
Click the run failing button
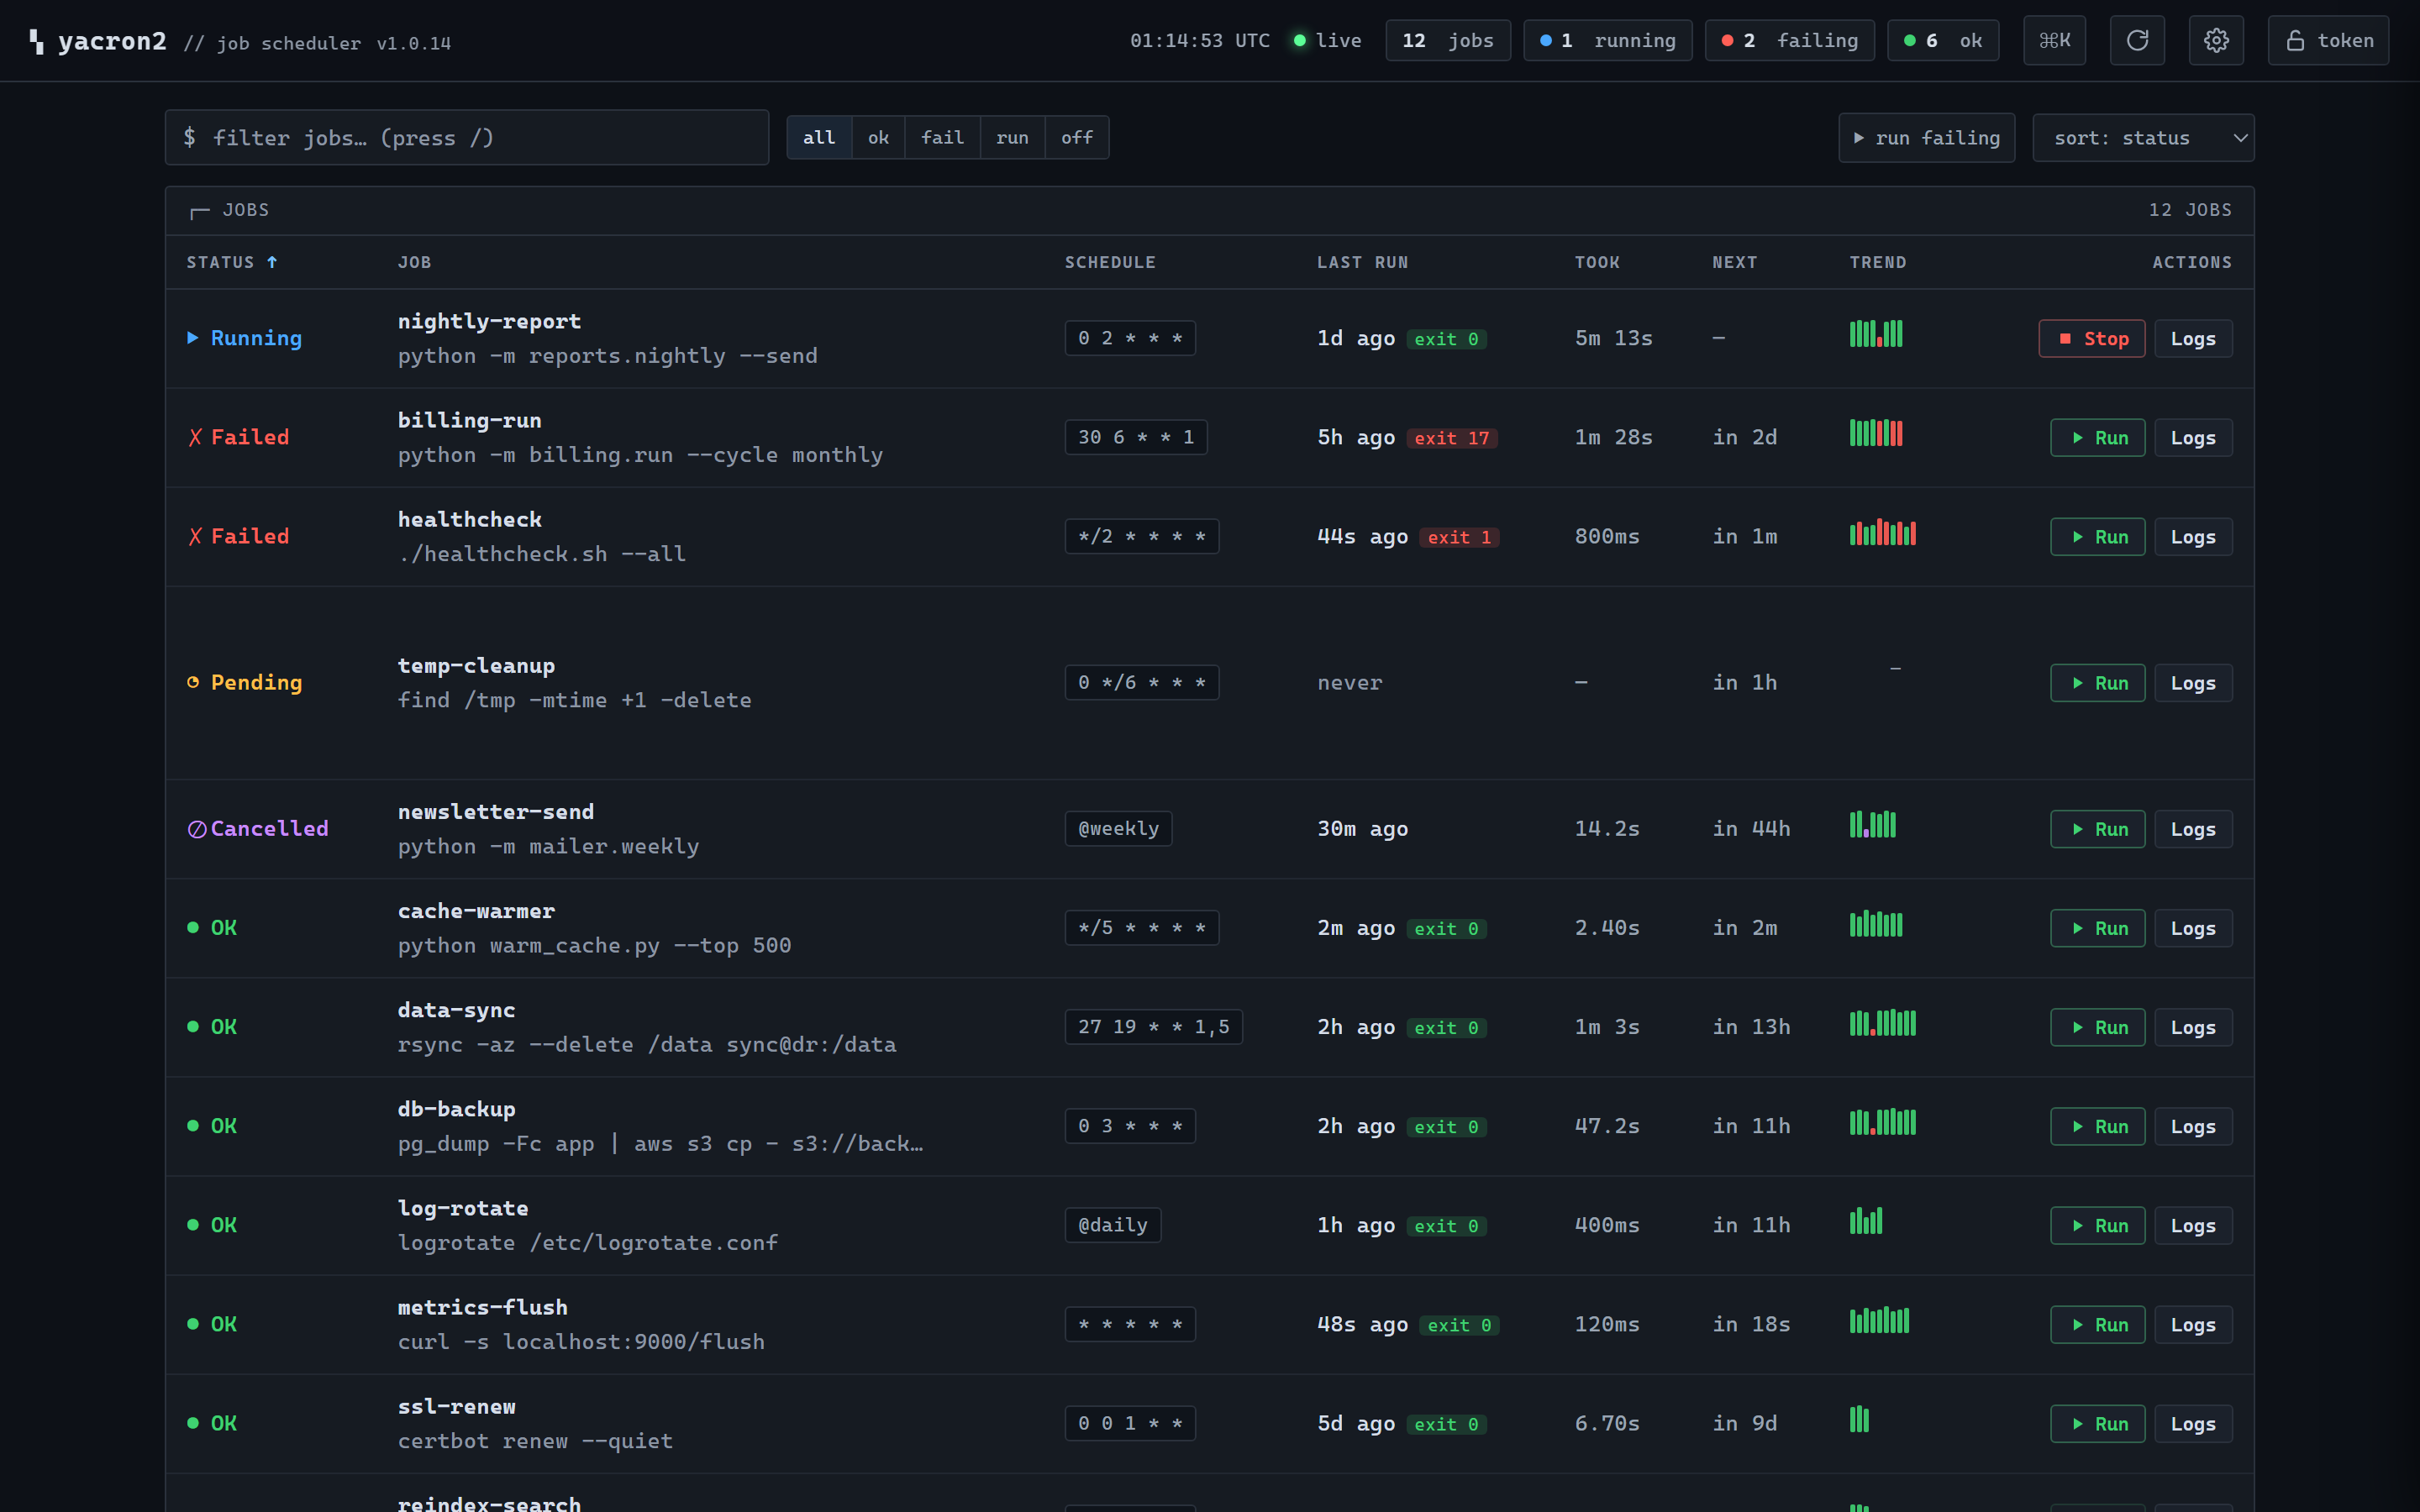click(x=1926, y=138)
